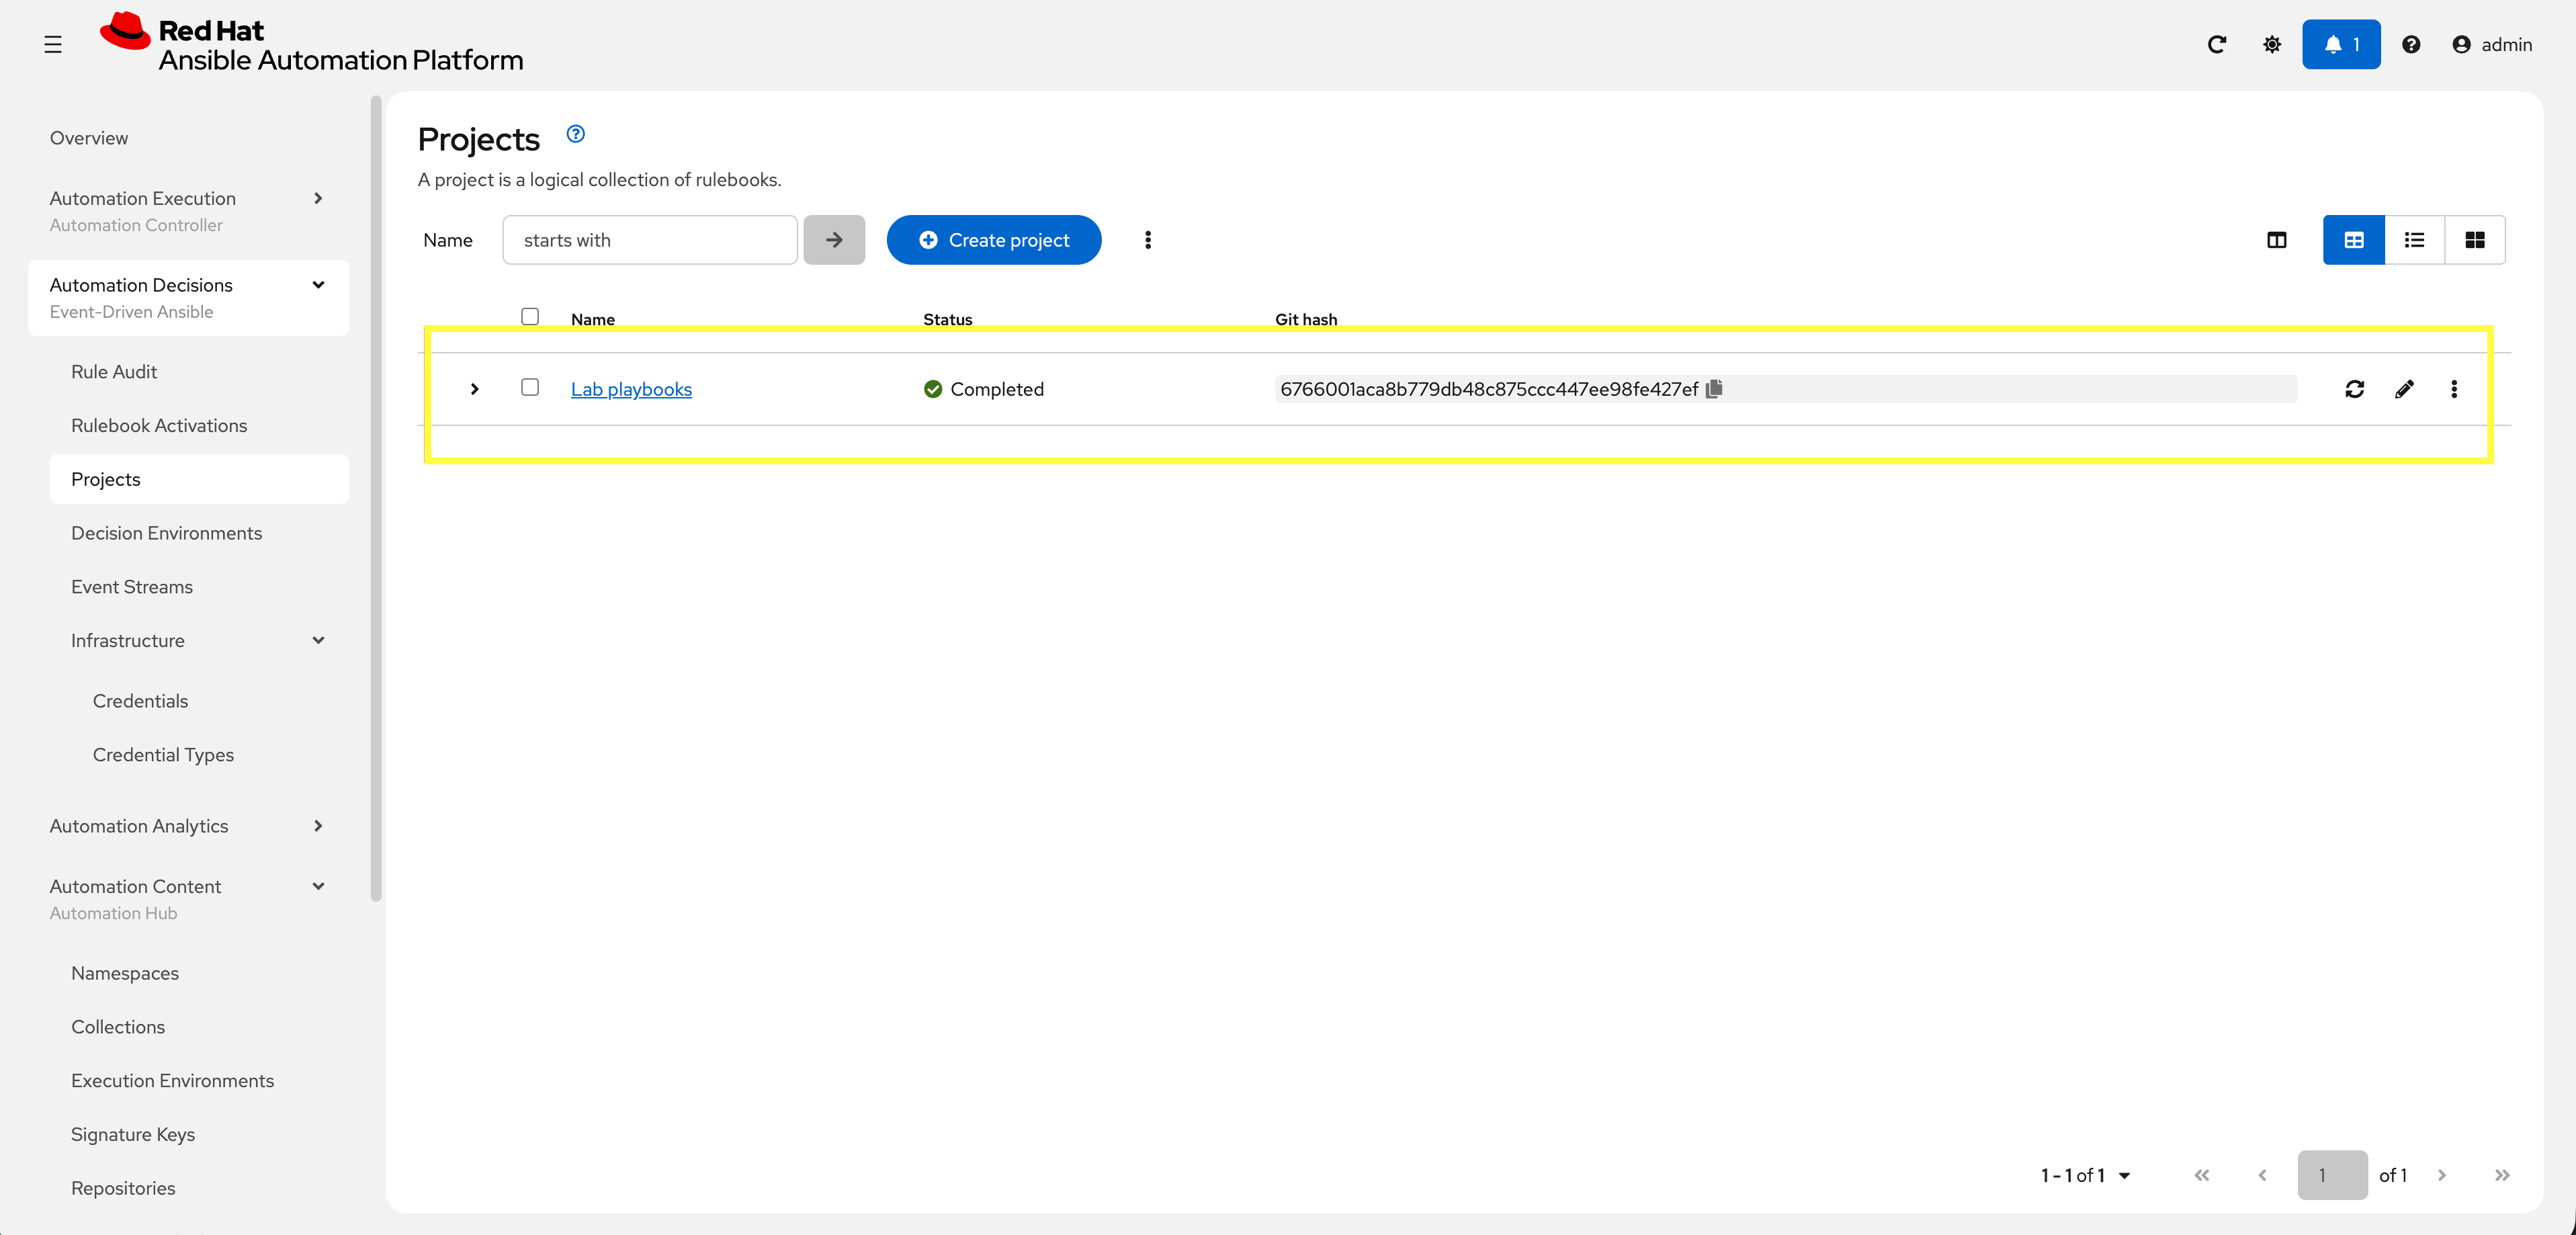Type in the Name filter field
This screenshot has height=1235, width=2576.
point(650,240)
